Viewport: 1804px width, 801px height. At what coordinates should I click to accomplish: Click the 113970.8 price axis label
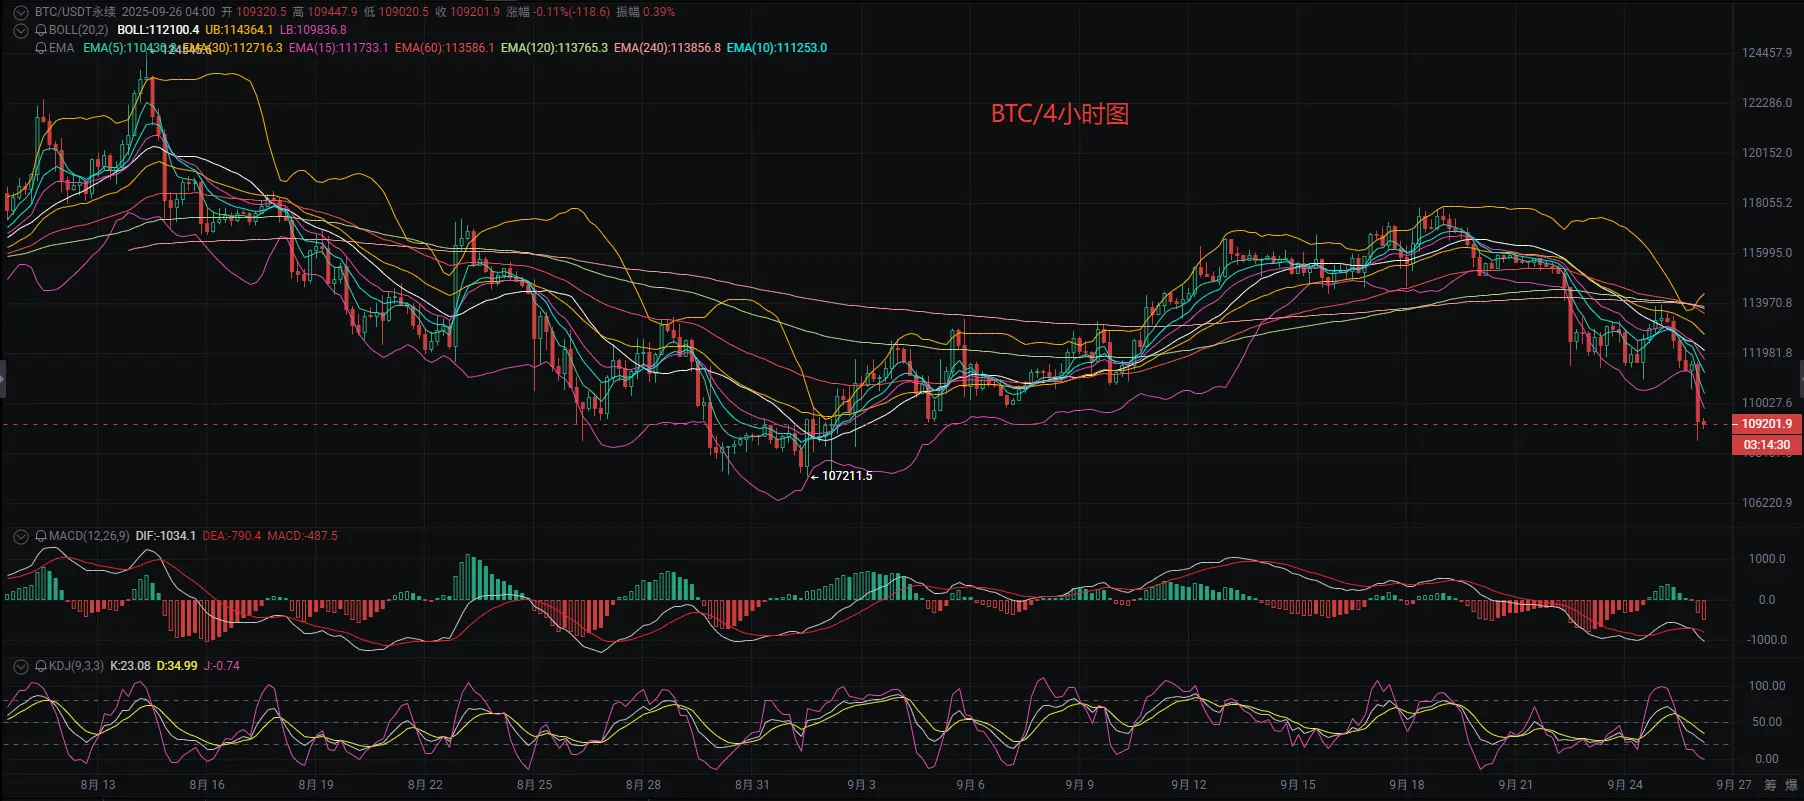point(1767,303)
